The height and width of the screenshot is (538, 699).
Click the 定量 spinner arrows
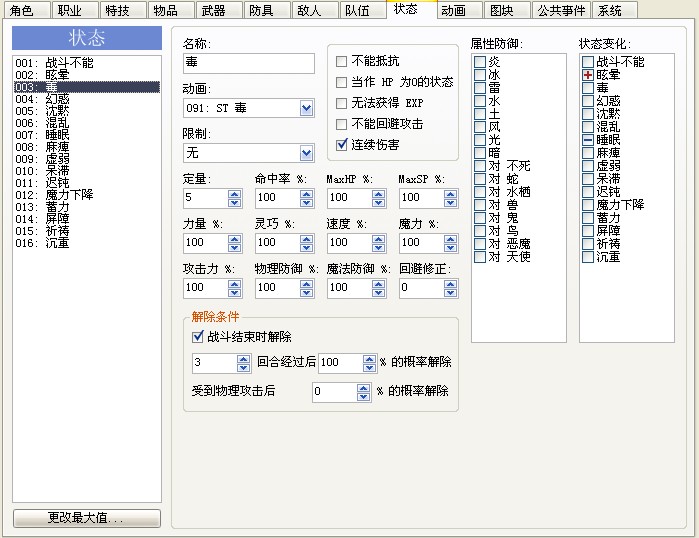tap(234, 198)
